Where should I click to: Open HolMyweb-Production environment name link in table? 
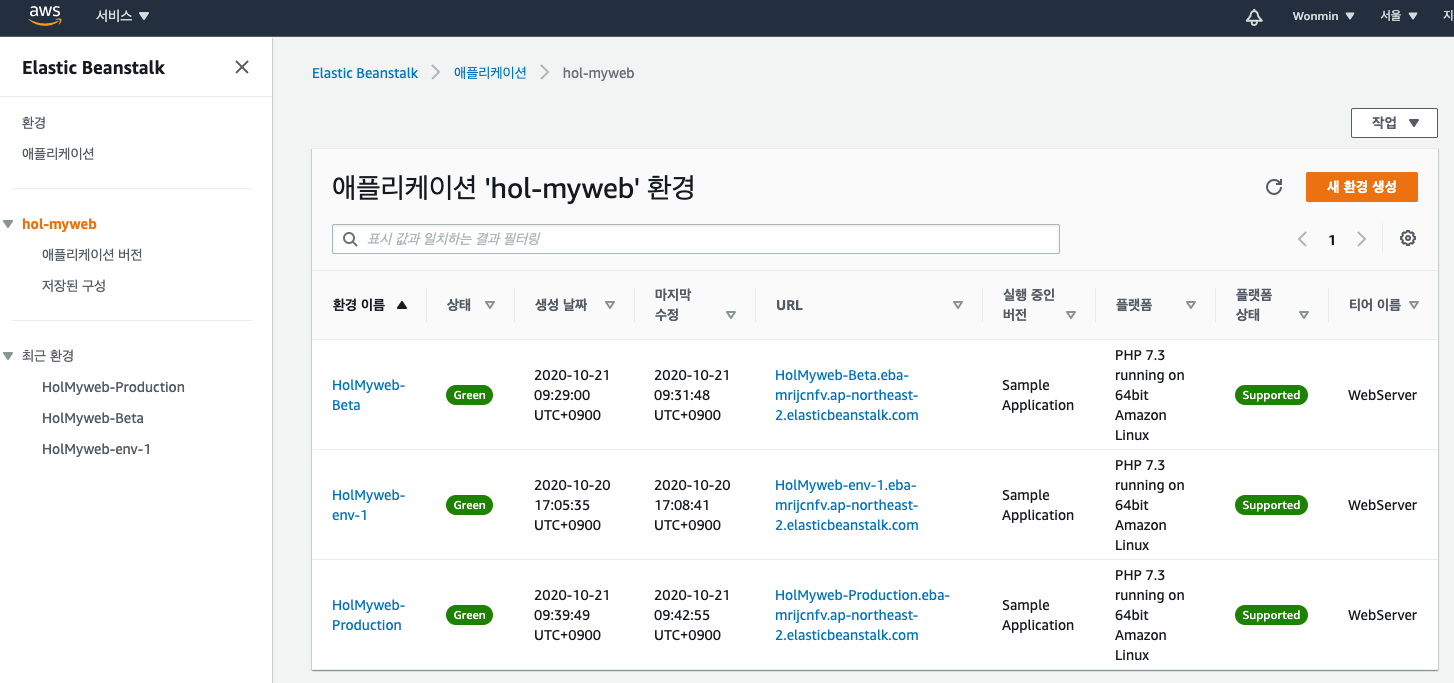coord(368,615)
